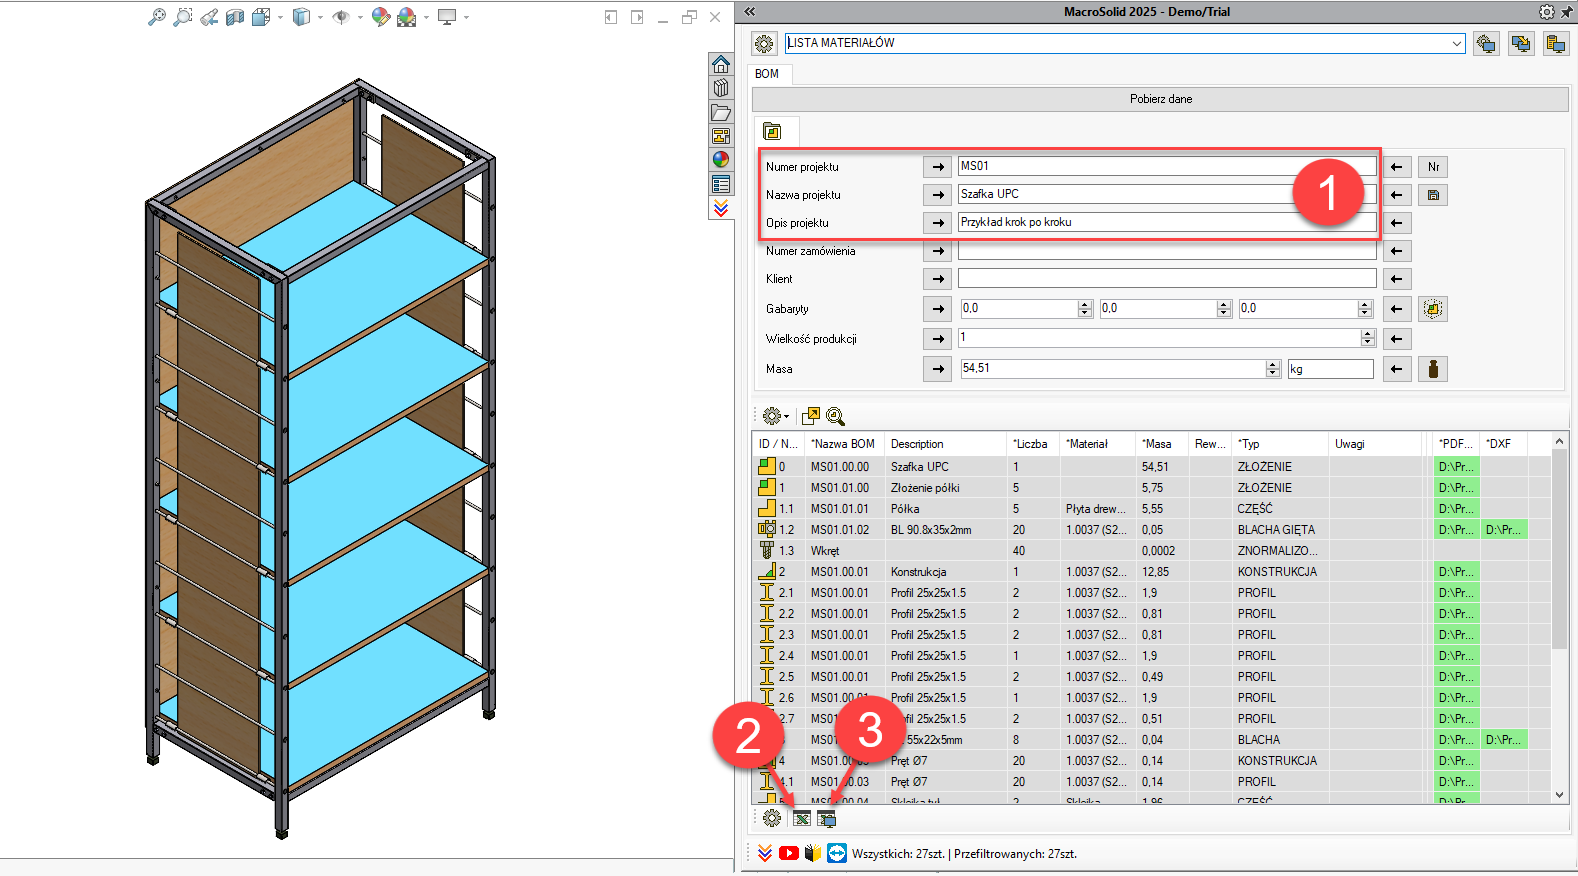Click inside the Klient text field
This screenshot has height=876, width=1578.
point(1167,278)
